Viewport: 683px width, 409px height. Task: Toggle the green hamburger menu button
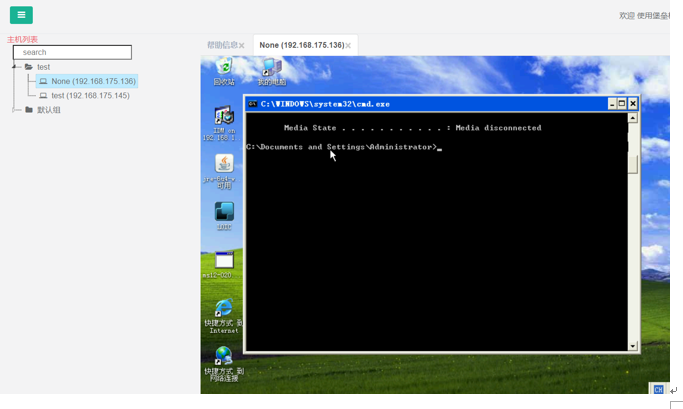coord(21,15)
